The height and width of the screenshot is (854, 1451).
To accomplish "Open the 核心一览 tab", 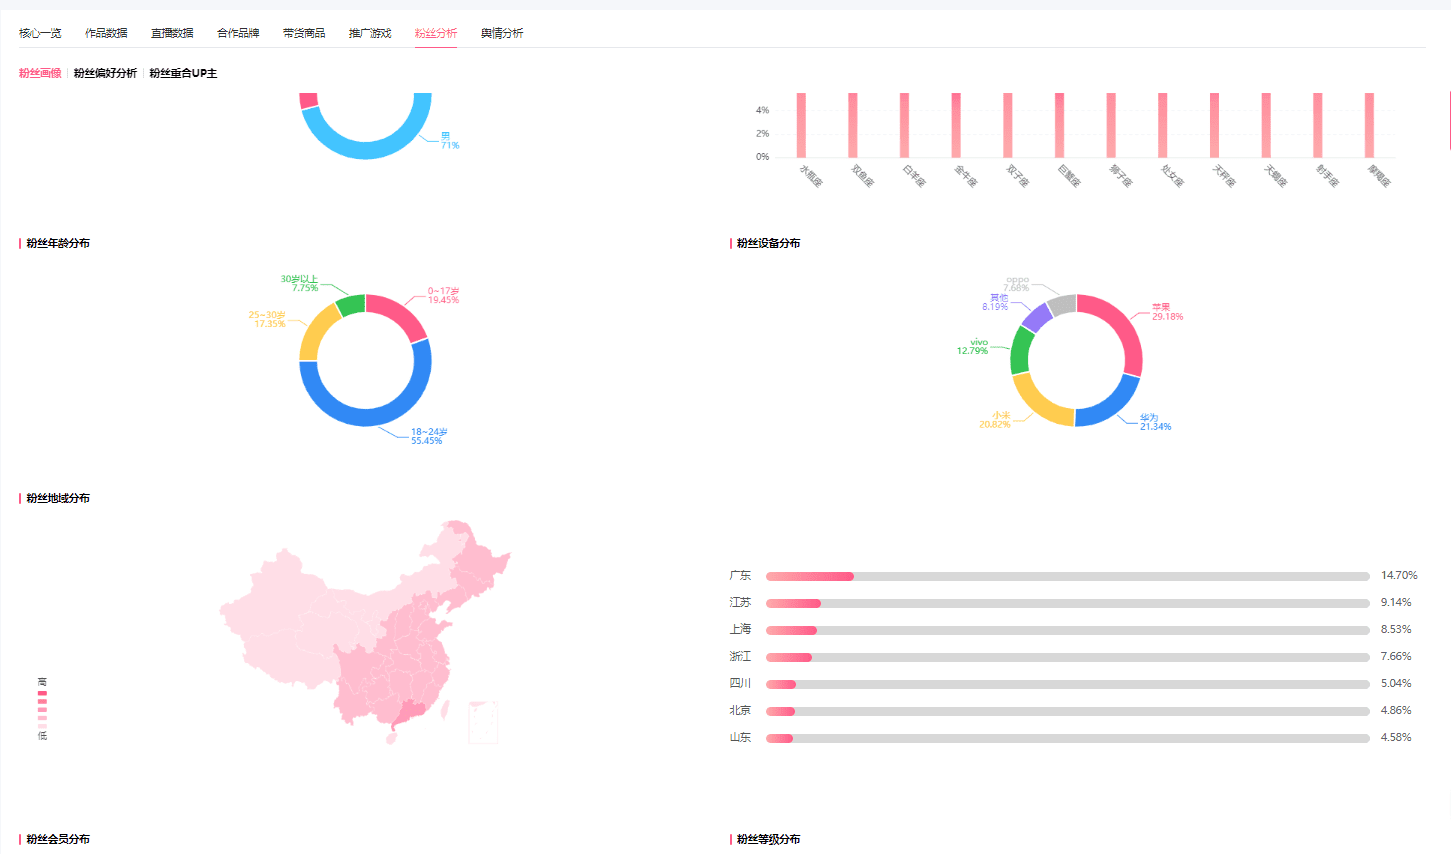I will (x=40, y=33).
